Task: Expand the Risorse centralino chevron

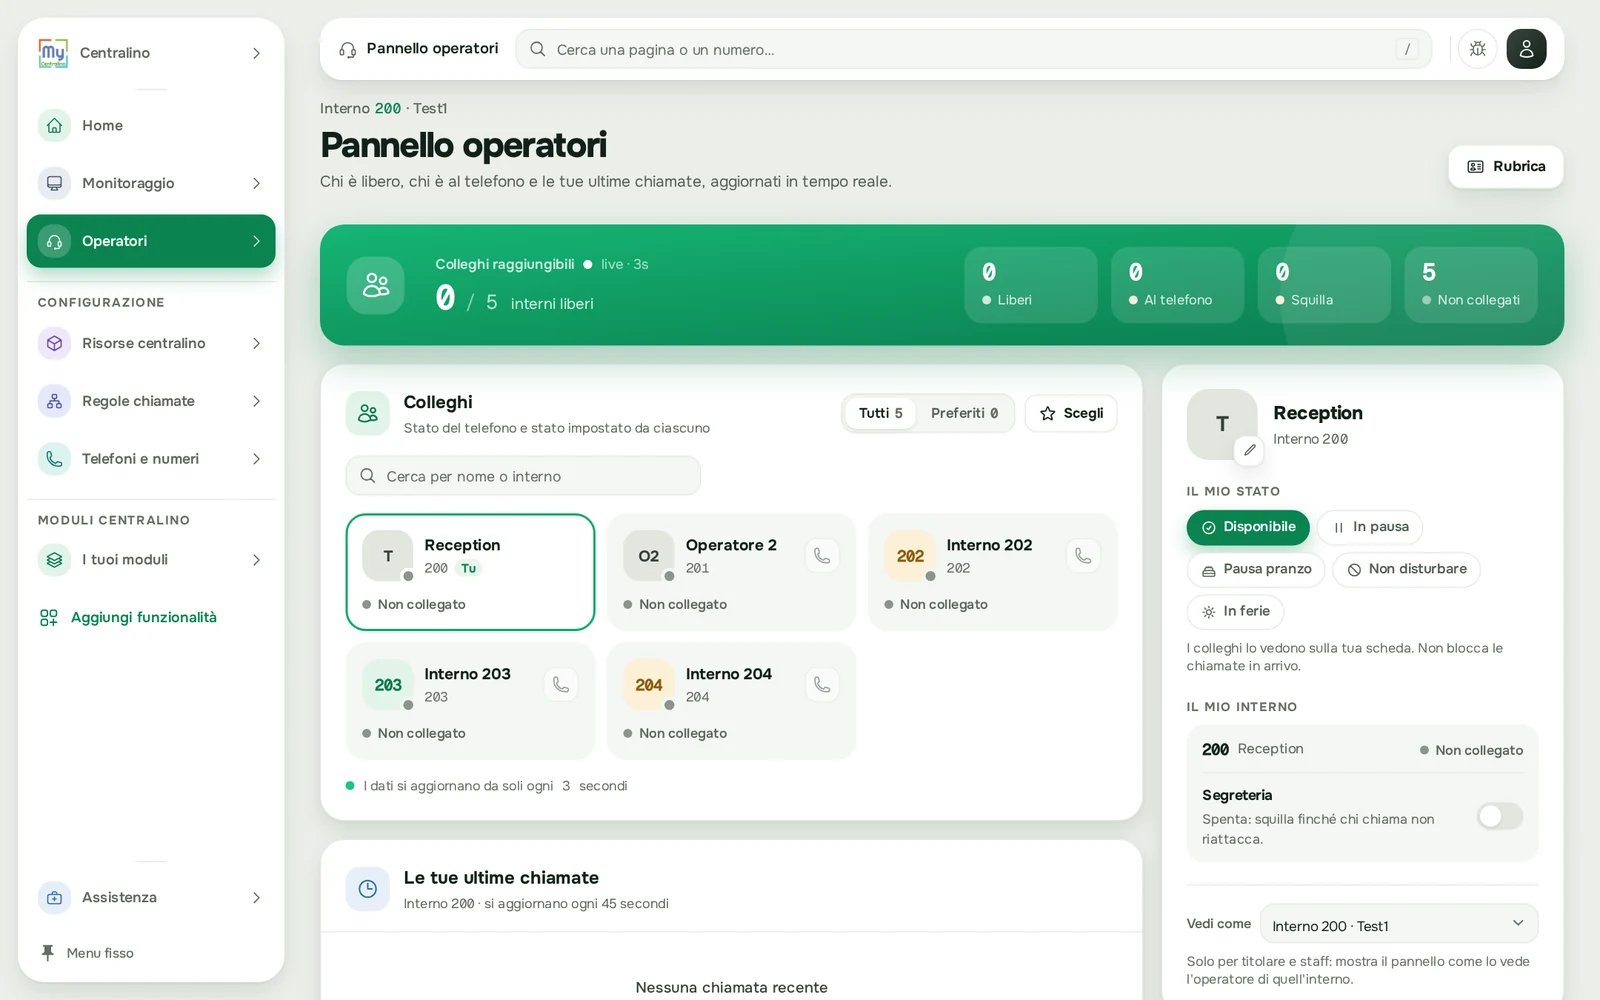Action: coord(257,343)
